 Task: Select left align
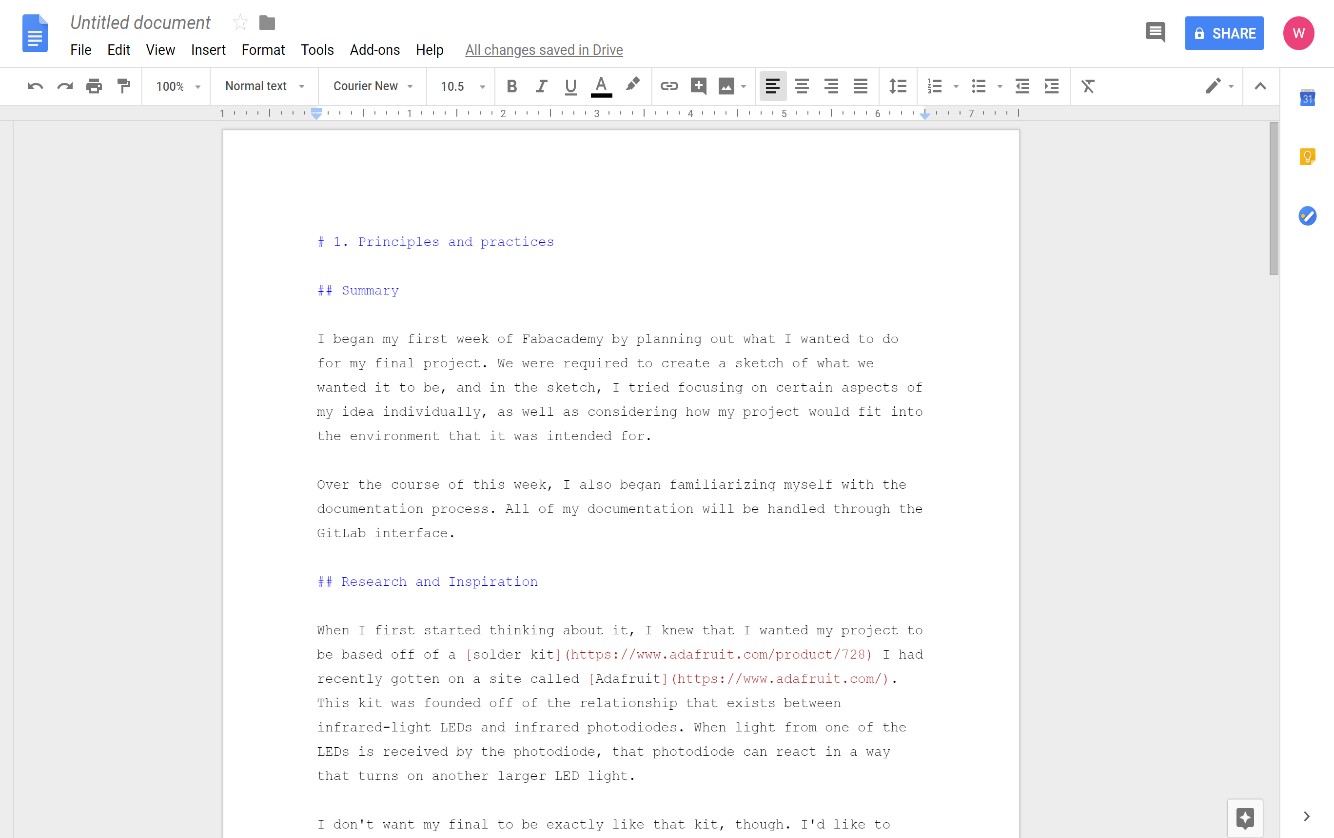(x=773, y=86)
